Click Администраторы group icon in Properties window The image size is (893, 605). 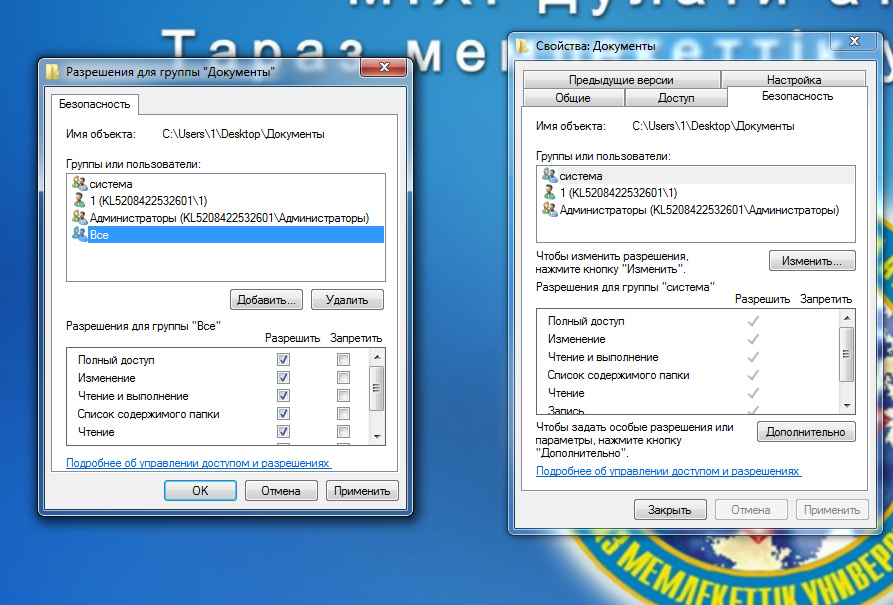click(x=549, y=210)
